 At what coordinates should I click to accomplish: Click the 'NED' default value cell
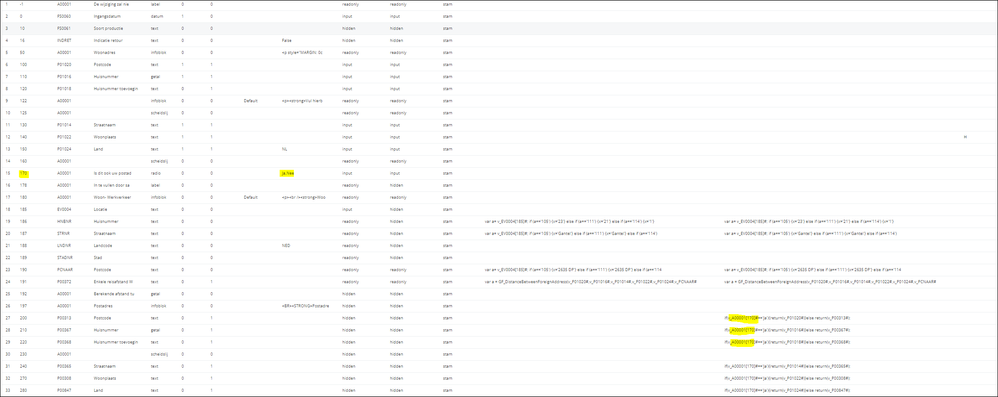point(285,246)
